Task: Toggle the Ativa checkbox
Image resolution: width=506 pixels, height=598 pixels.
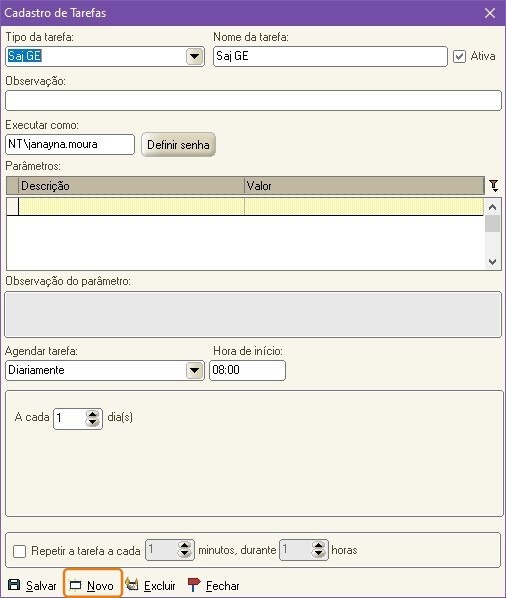Action: [x=459, y=56]
